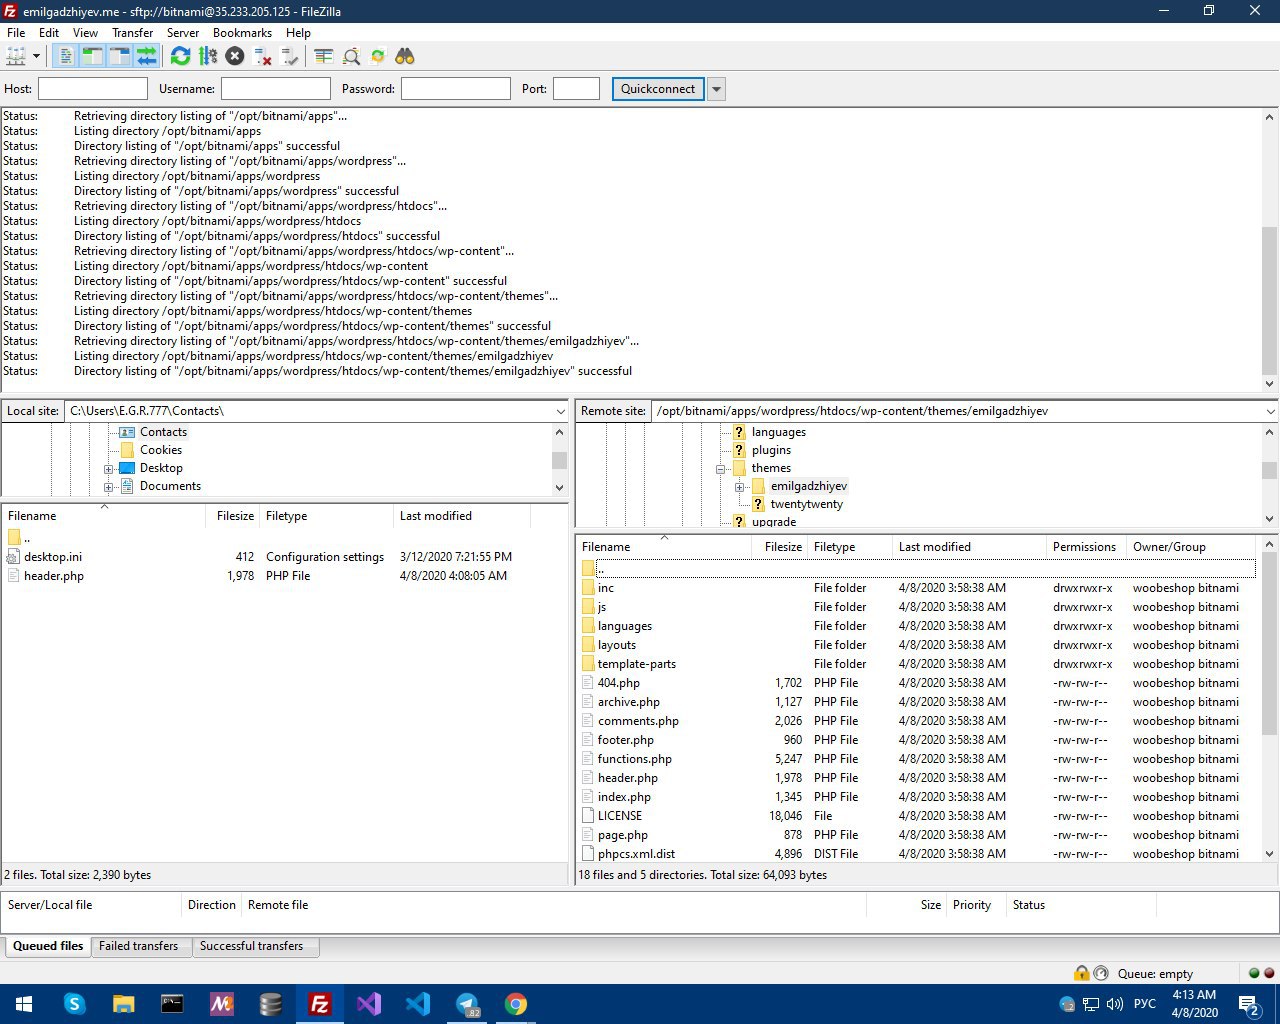Open the Edit menu
1280x1024 pixels.
49,33
